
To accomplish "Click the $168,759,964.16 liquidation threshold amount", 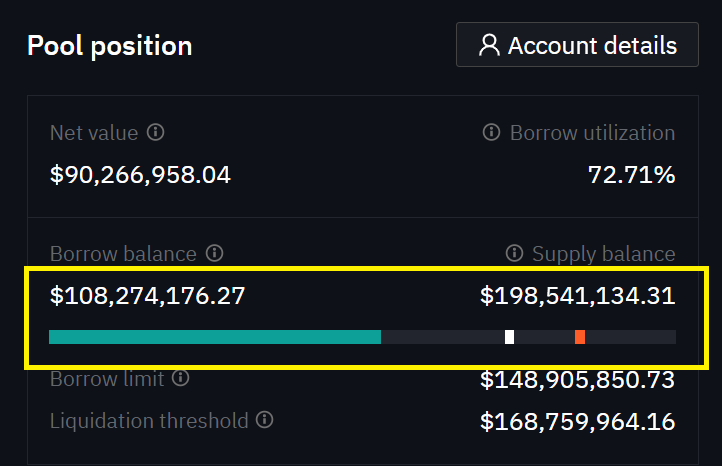I will (577, 422).
